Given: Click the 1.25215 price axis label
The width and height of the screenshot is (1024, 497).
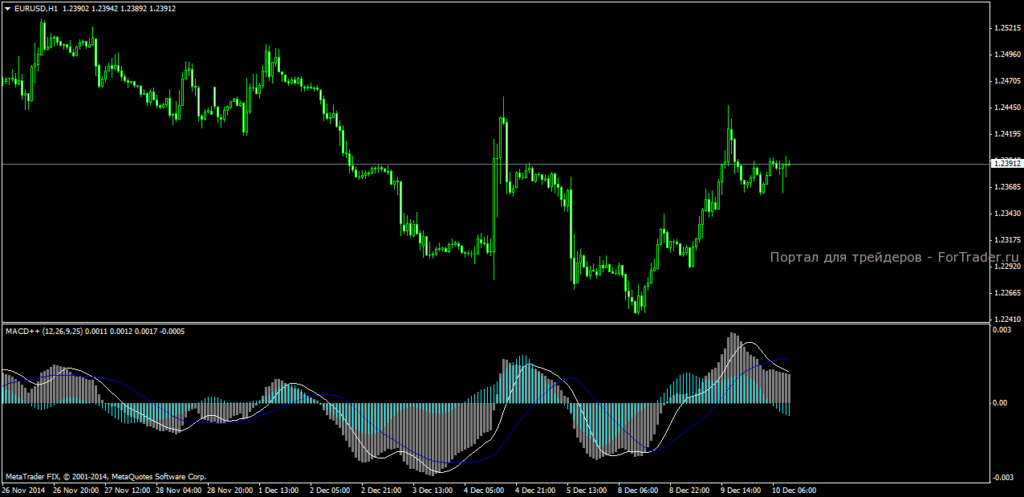Looking at the screenshot, I should pyautogui.click(x=1006, y=28).
